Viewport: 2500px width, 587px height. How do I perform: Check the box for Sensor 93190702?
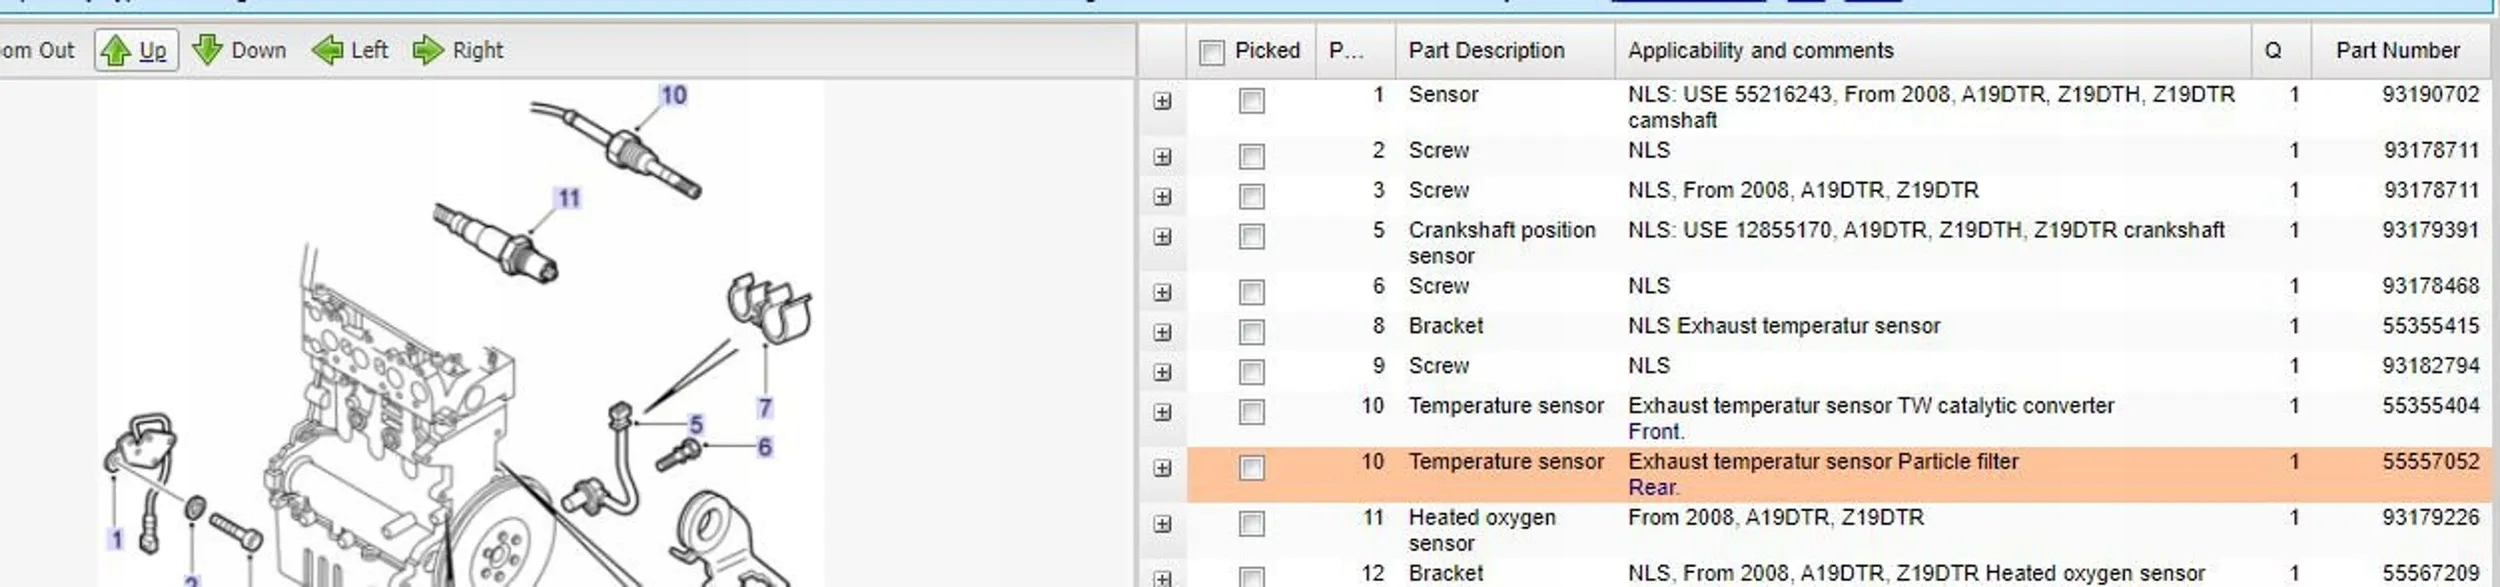tap(1251, 101)
